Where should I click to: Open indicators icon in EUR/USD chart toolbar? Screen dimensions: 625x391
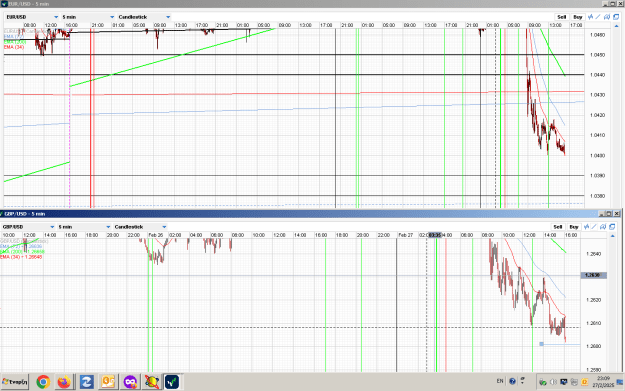[x=590, y=17]
